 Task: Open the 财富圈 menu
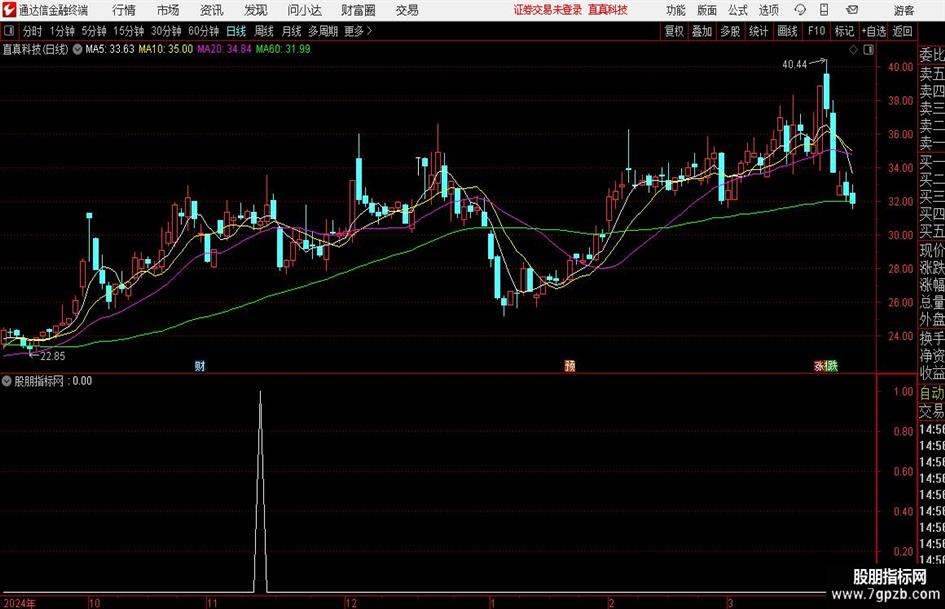coord(358,10)
